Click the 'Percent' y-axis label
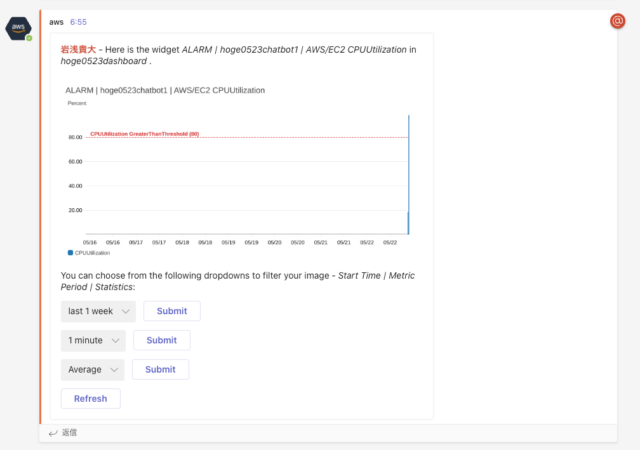This screenshot has height=450, width=640. tap(77, 103)
